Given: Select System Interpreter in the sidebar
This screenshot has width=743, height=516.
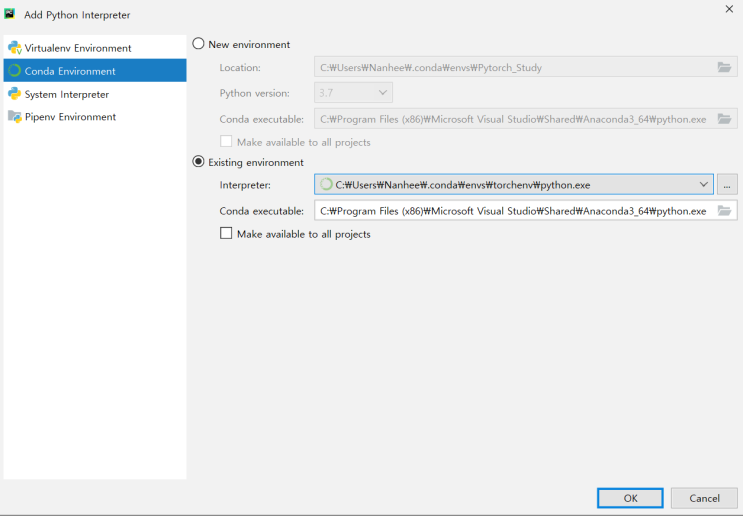Looking at the screenshot, I should coord(95,94).
